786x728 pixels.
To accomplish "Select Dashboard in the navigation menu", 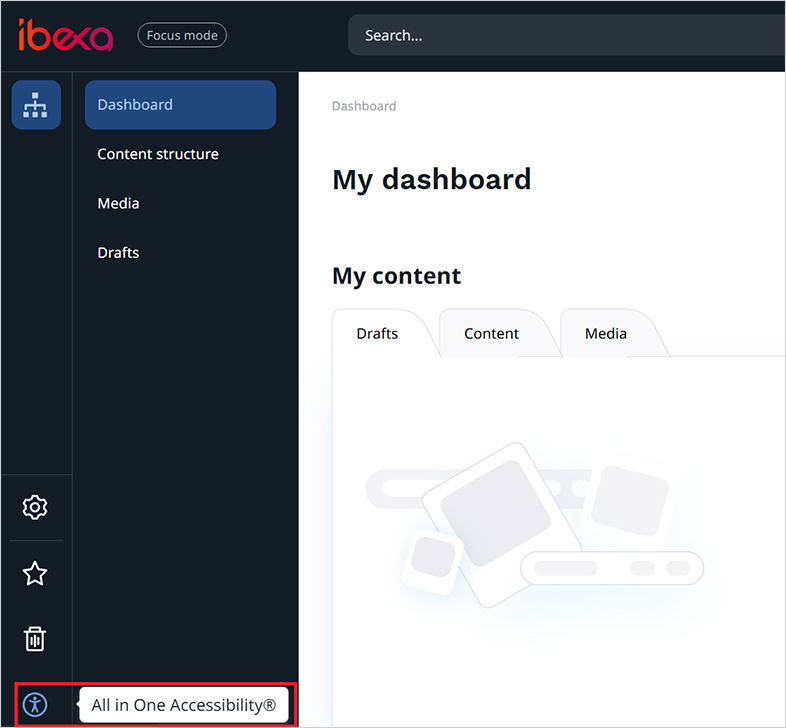I will pos(180,105).
